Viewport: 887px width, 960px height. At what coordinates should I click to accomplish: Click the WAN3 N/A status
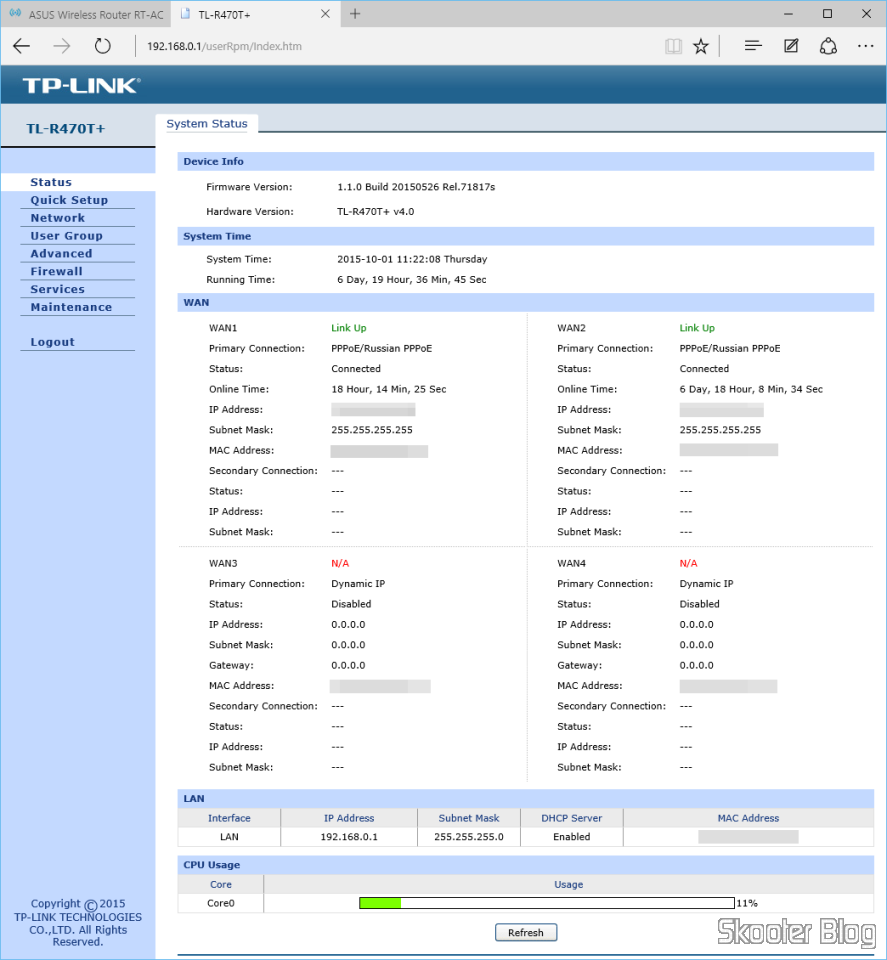tap(340, 563)
